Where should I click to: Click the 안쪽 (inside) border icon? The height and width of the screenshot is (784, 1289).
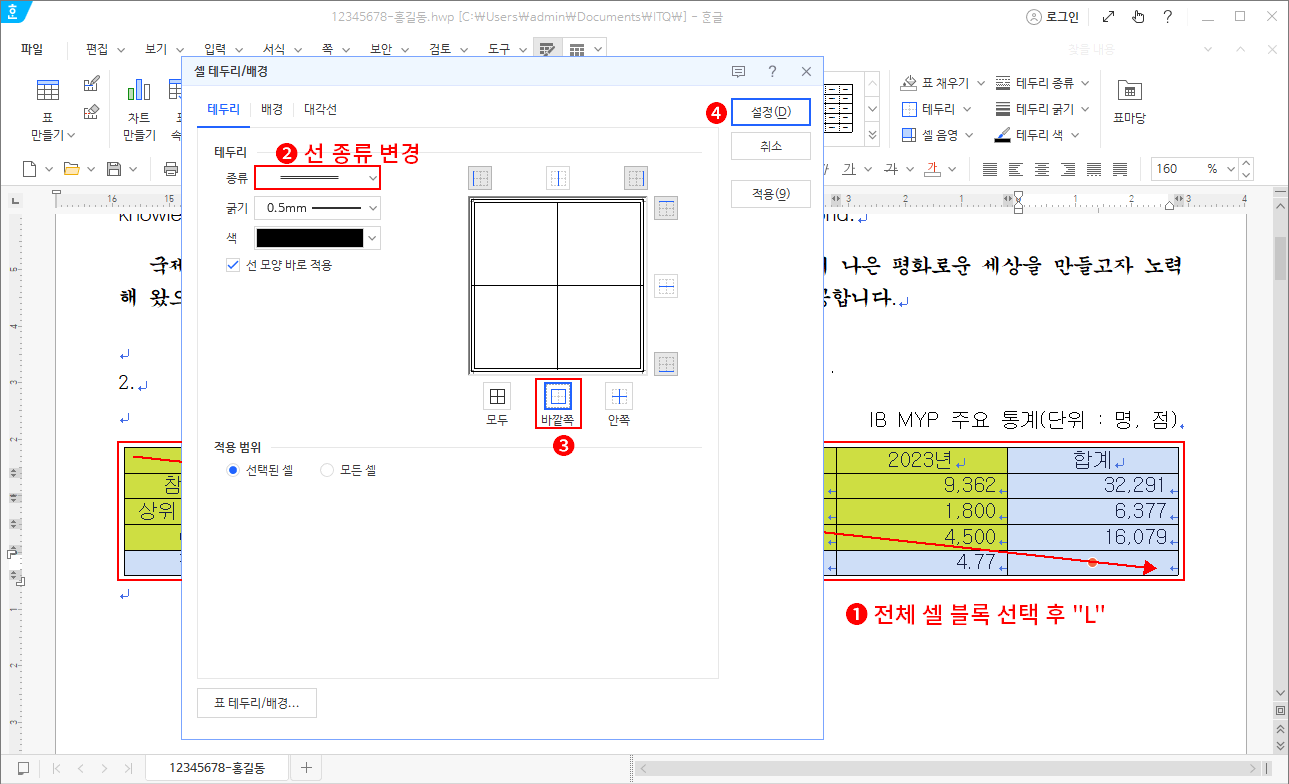click(619, 397)
